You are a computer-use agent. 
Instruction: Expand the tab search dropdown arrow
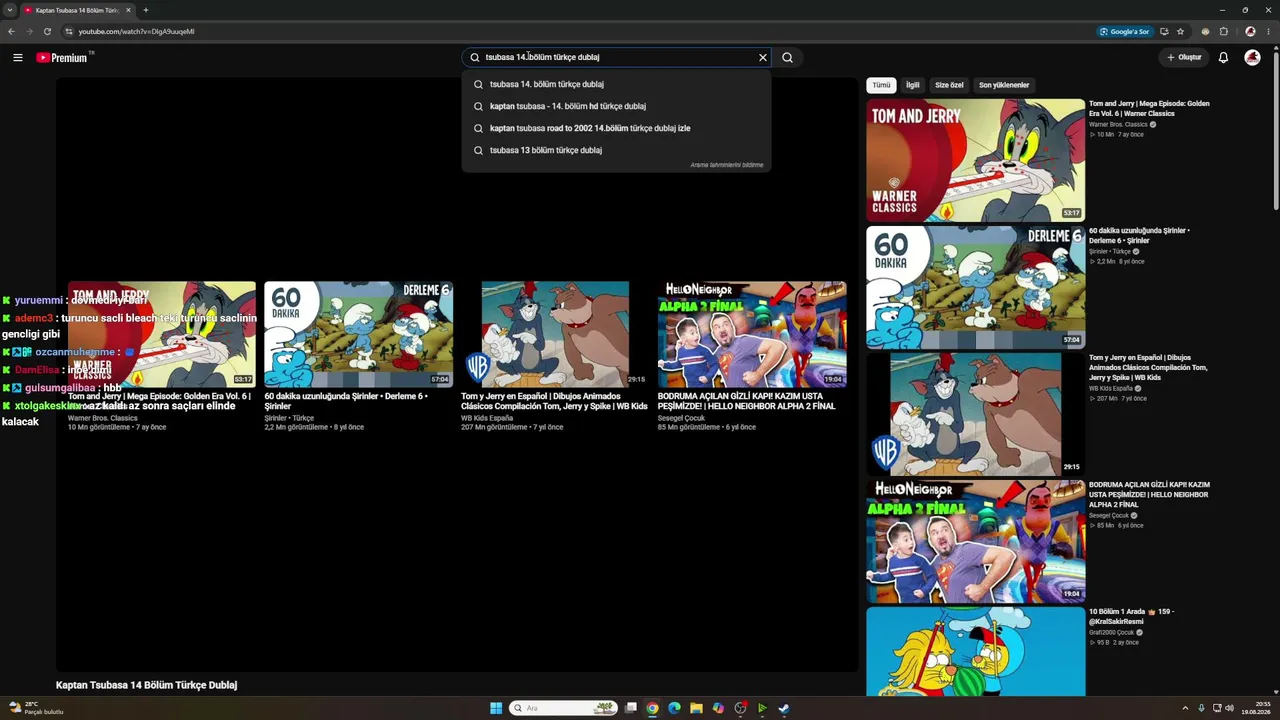coord(9,10)
